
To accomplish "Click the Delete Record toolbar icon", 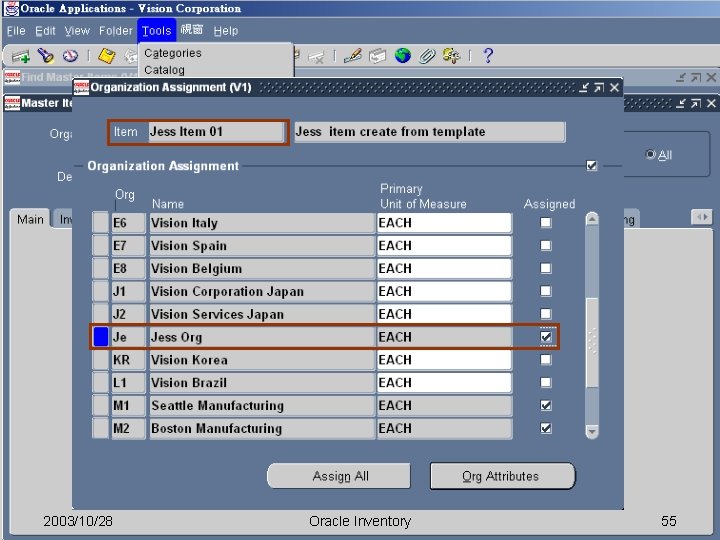I will pos(316,57).
